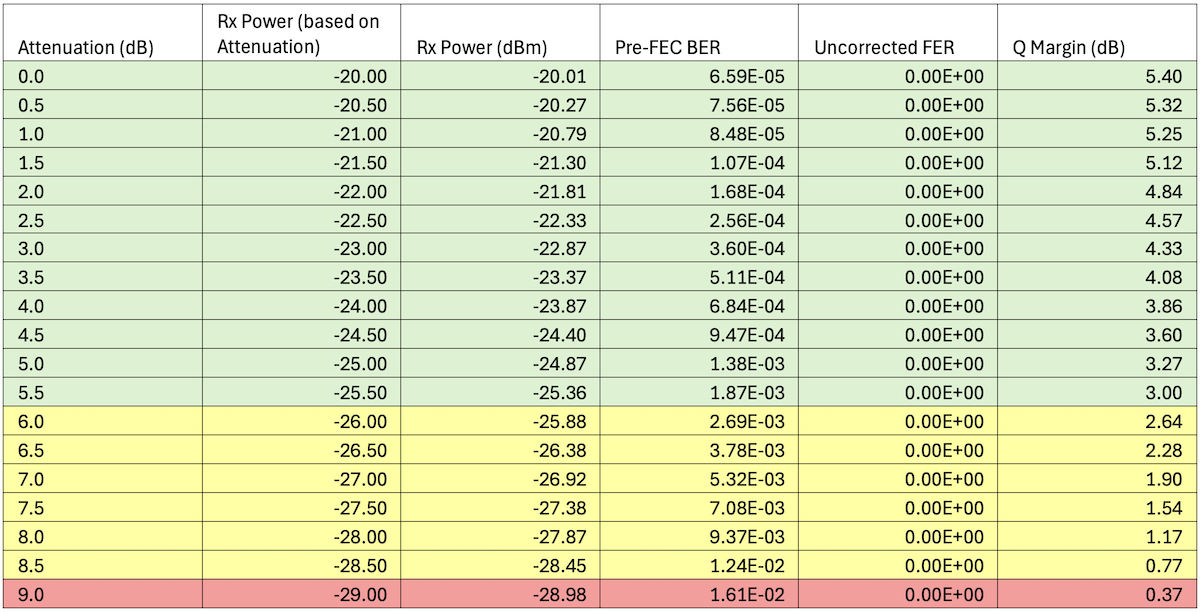Viewport: 1200px width, 612px height.
Task: Click Q Margin value 1.17
Action: pyautogui.click(x=1096, y=535)
